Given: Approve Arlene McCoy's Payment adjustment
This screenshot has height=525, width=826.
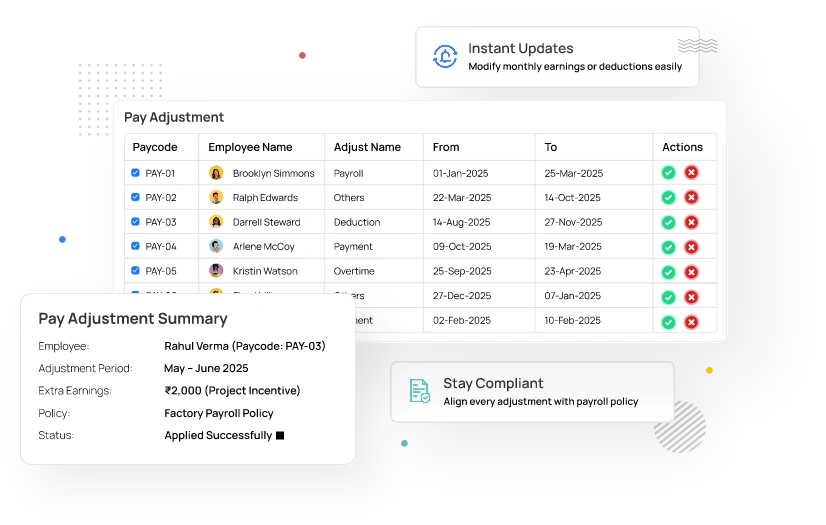Looking at the screenshot, I should coord(668,247).
